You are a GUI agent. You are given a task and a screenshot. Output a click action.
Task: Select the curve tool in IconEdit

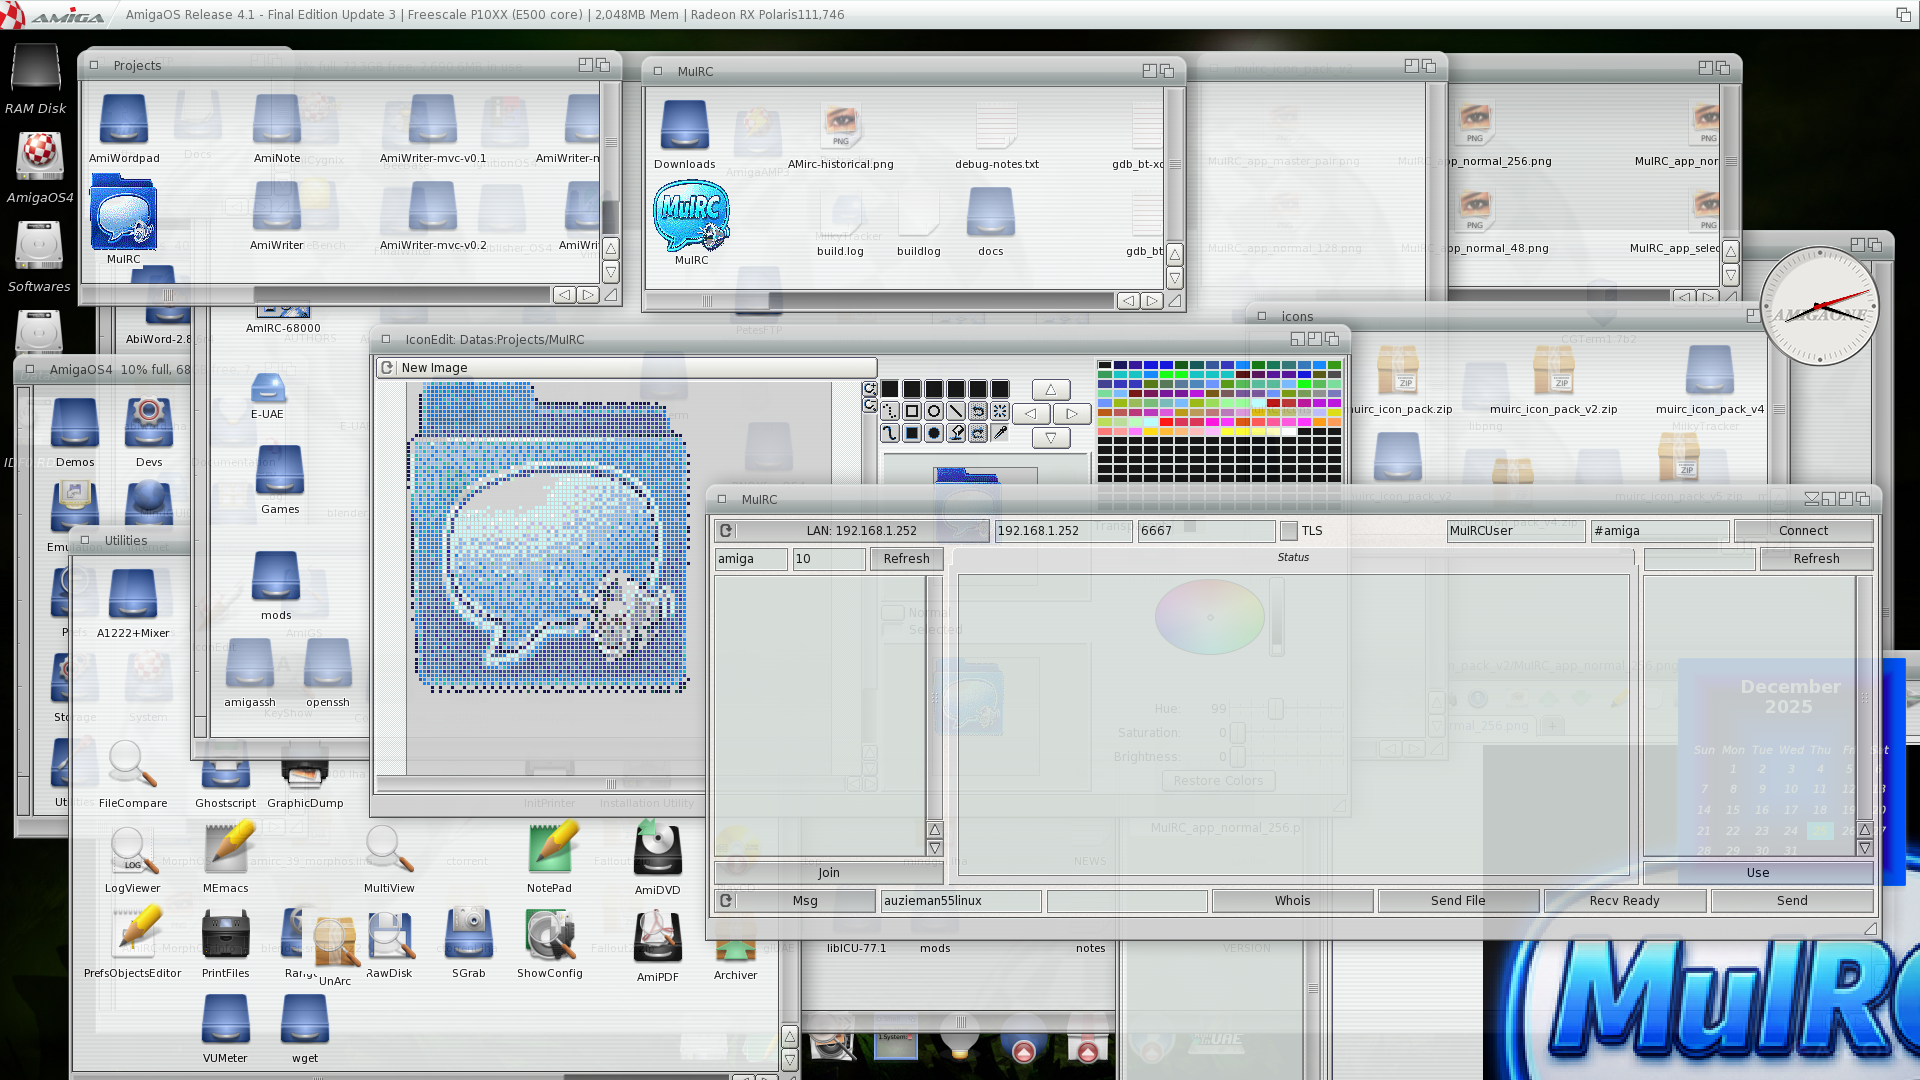click(x=890, y=433)
